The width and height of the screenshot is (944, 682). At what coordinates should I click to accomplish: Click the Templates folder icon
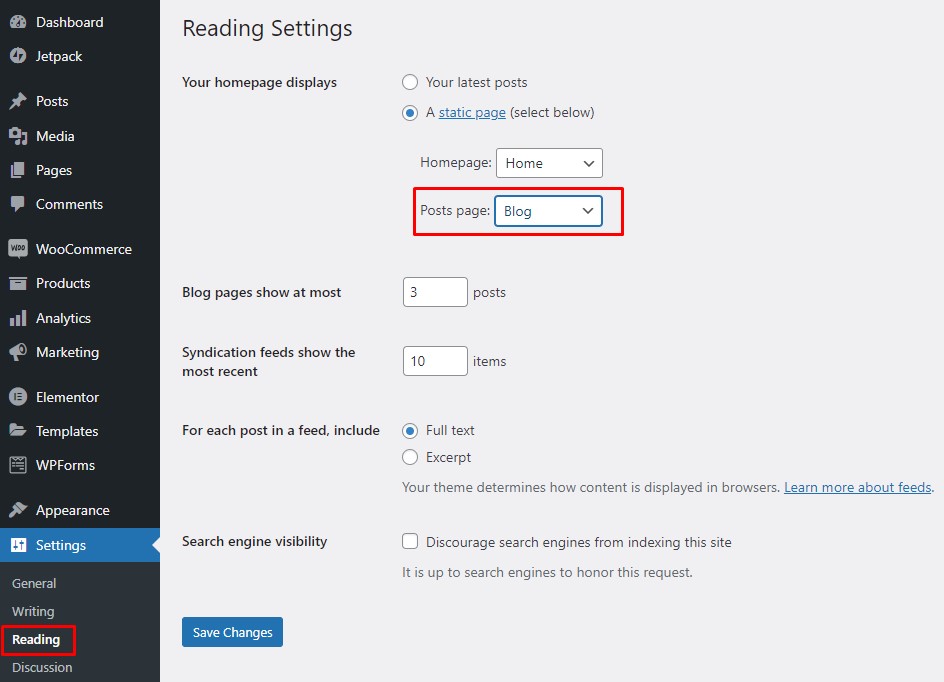click(x=18, y=431)
